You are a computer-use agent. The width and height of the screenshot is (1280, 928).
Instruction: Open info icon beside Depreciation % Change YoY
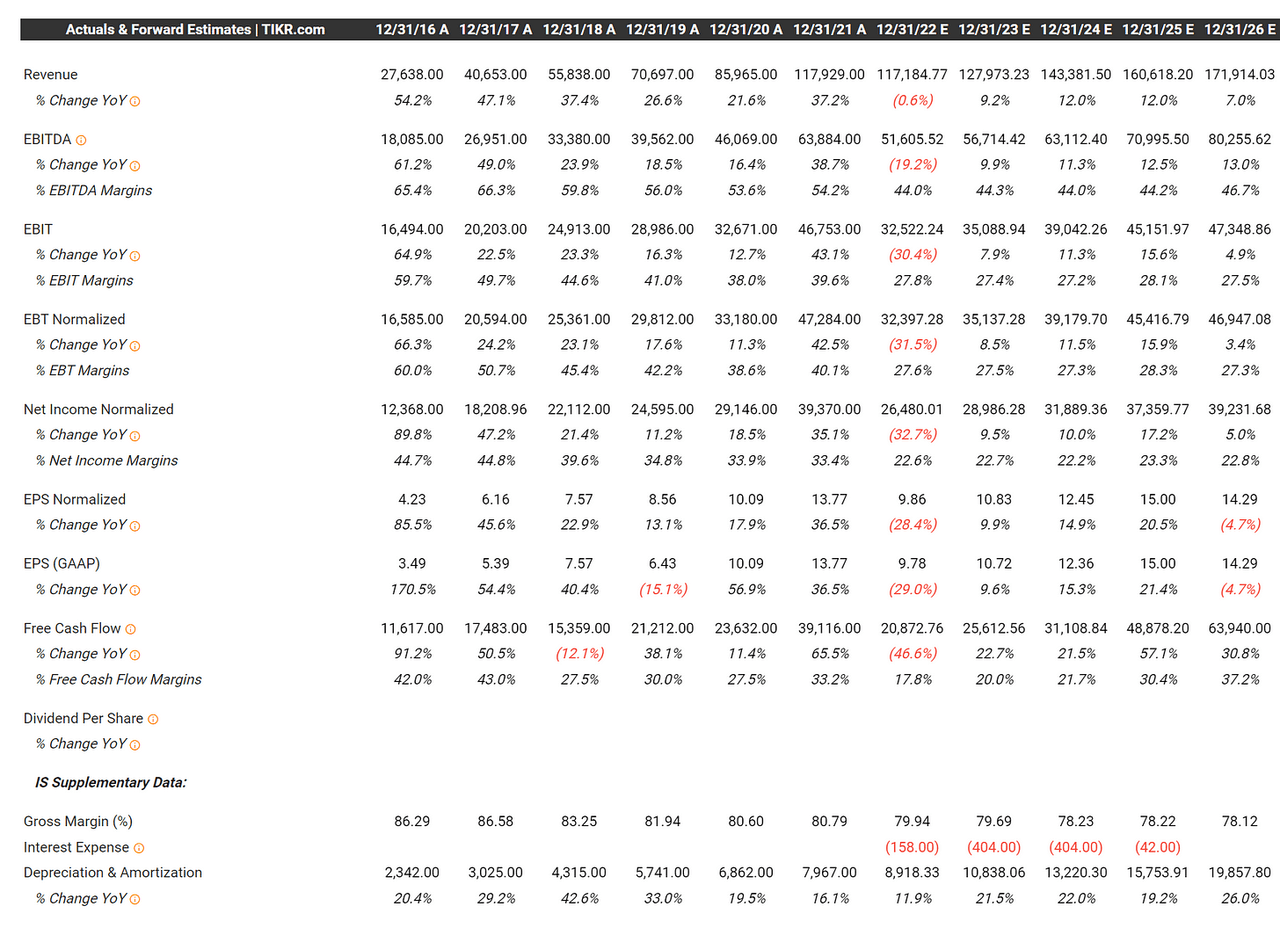(x=135, y=899)
